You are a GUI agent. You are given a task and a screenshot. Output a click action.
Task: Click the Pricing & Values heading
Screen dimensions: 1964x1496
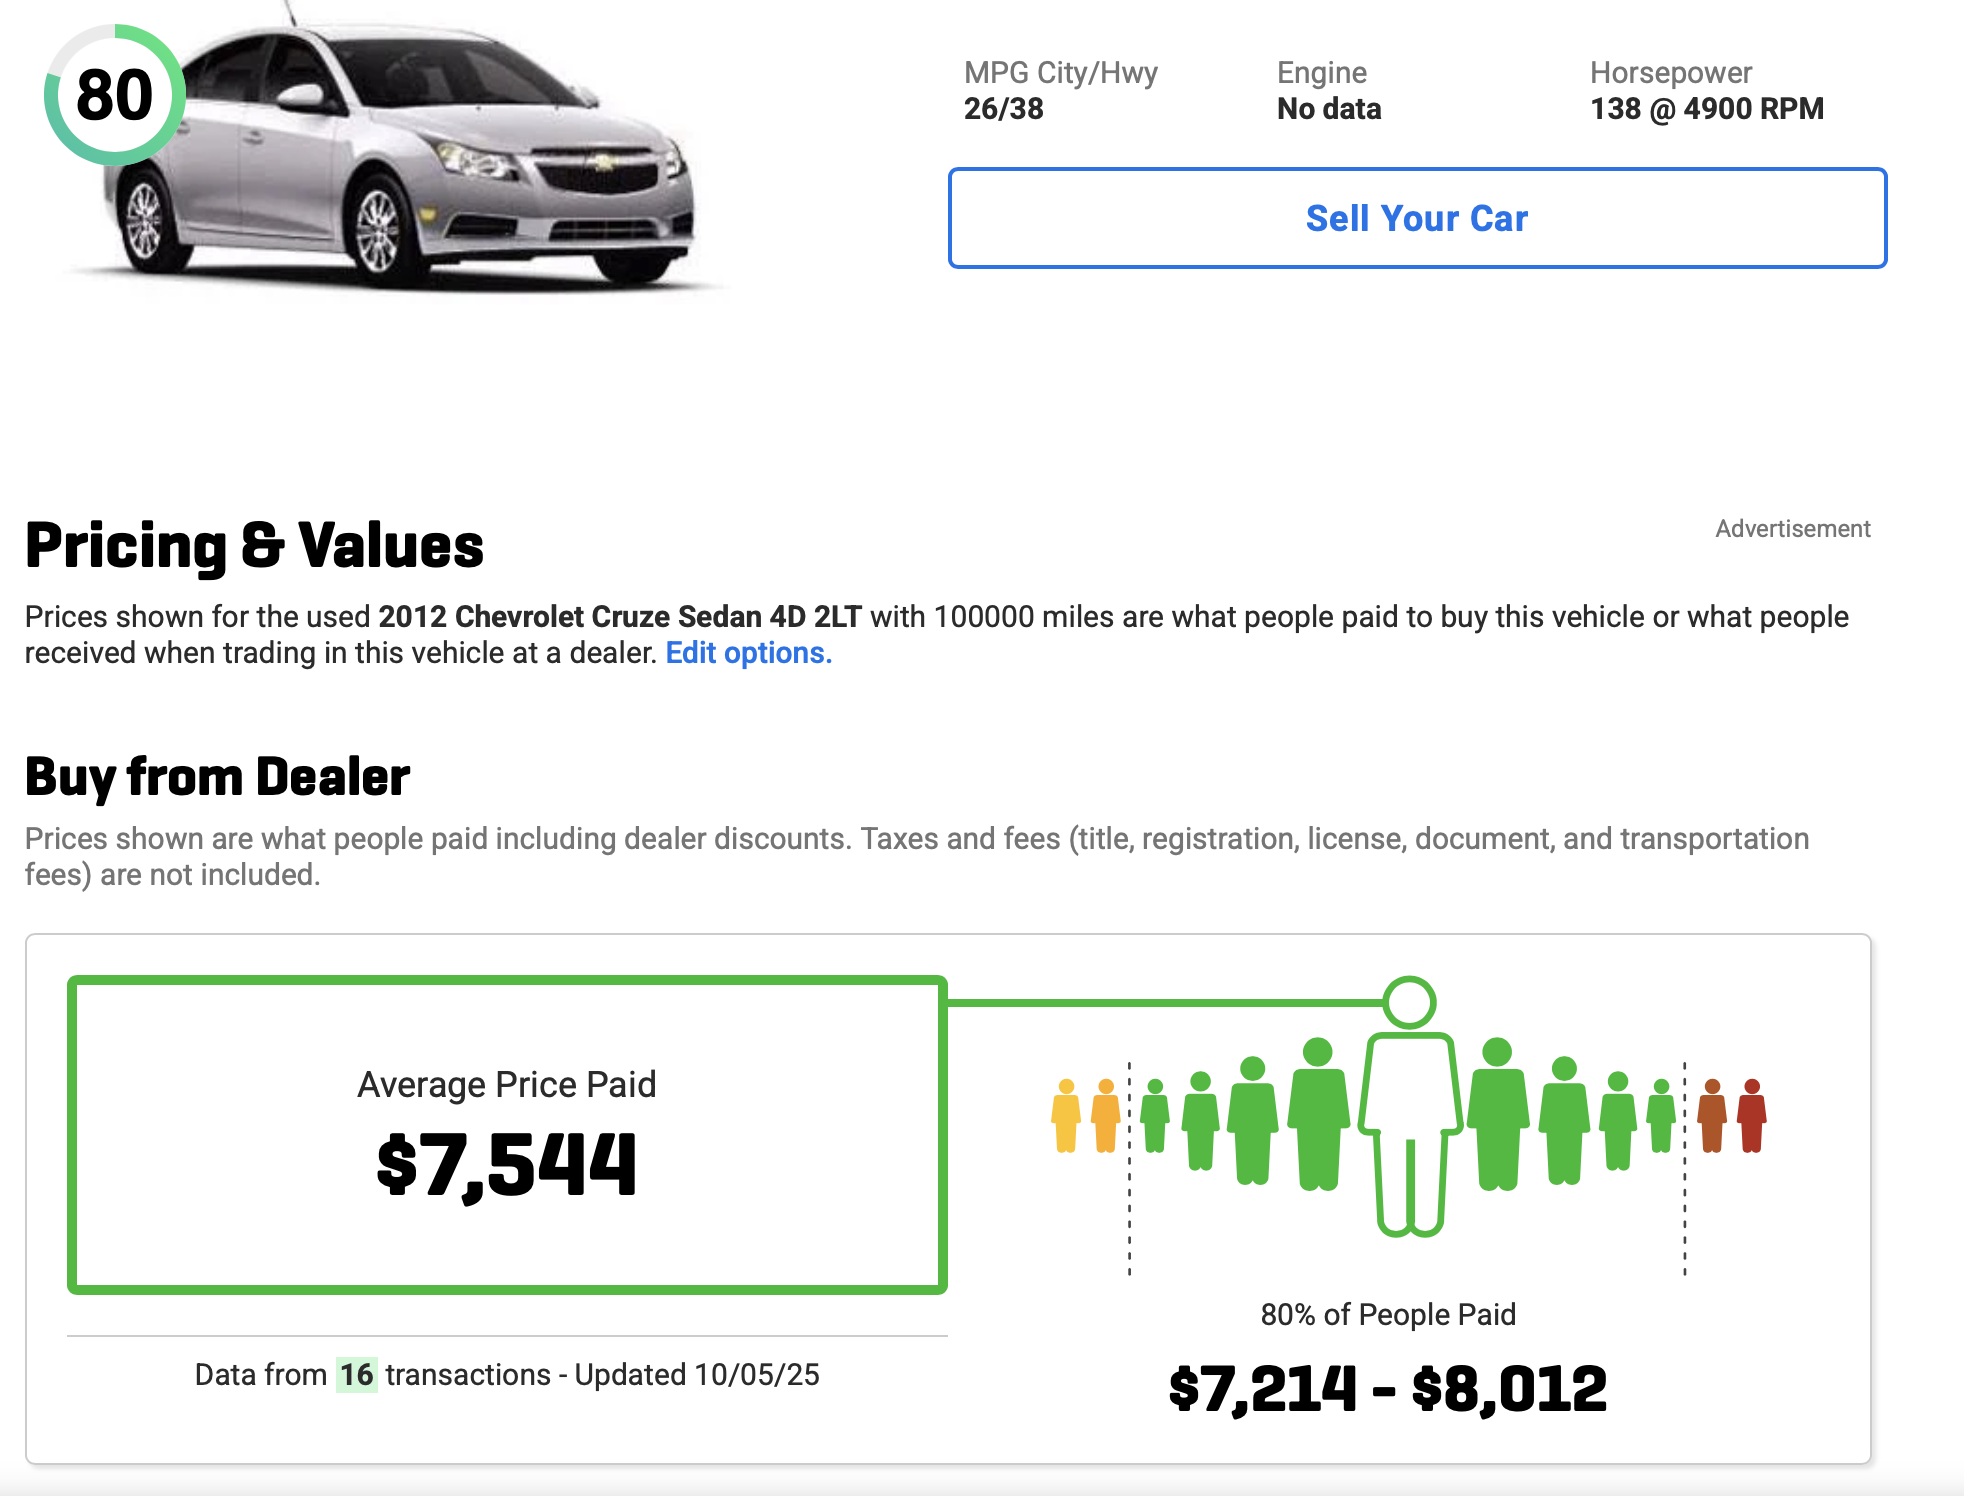254,546
